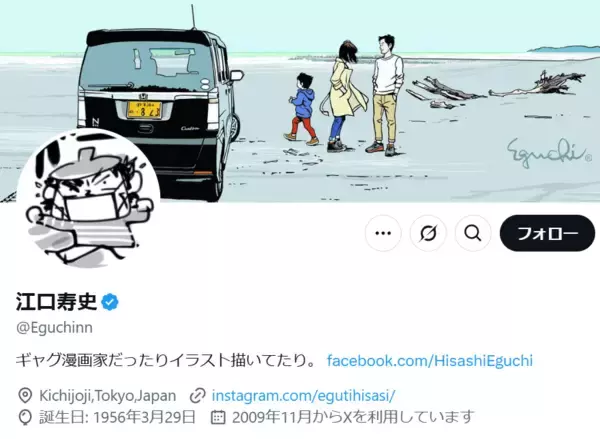Click the search magnifier icon

[473, 233]
